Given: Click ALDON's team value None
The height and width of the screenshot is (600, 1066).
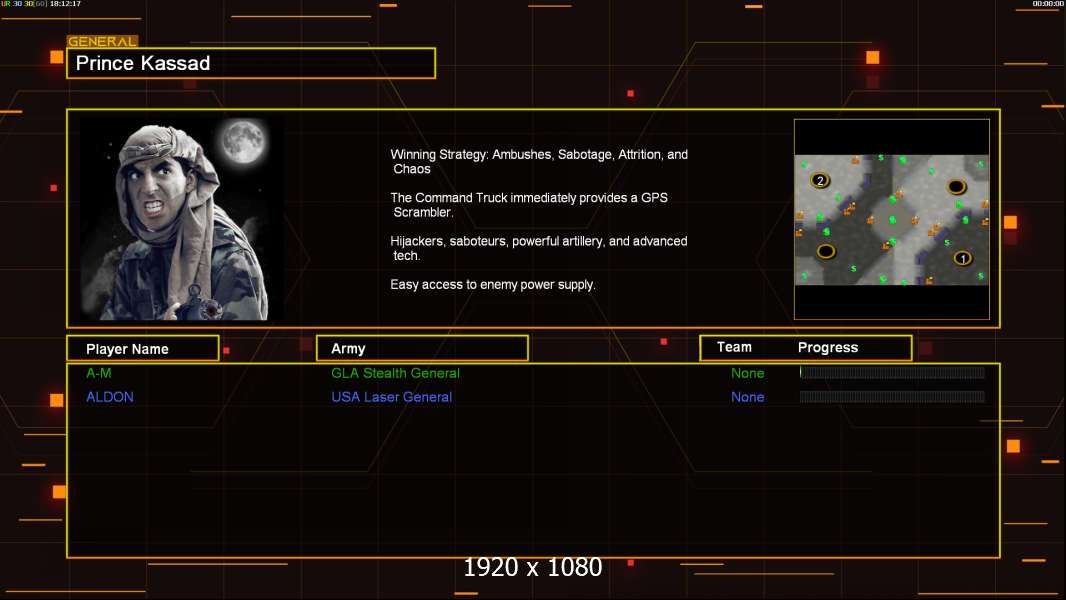Looking at the screenshot, I should click(x=747, y=397).
